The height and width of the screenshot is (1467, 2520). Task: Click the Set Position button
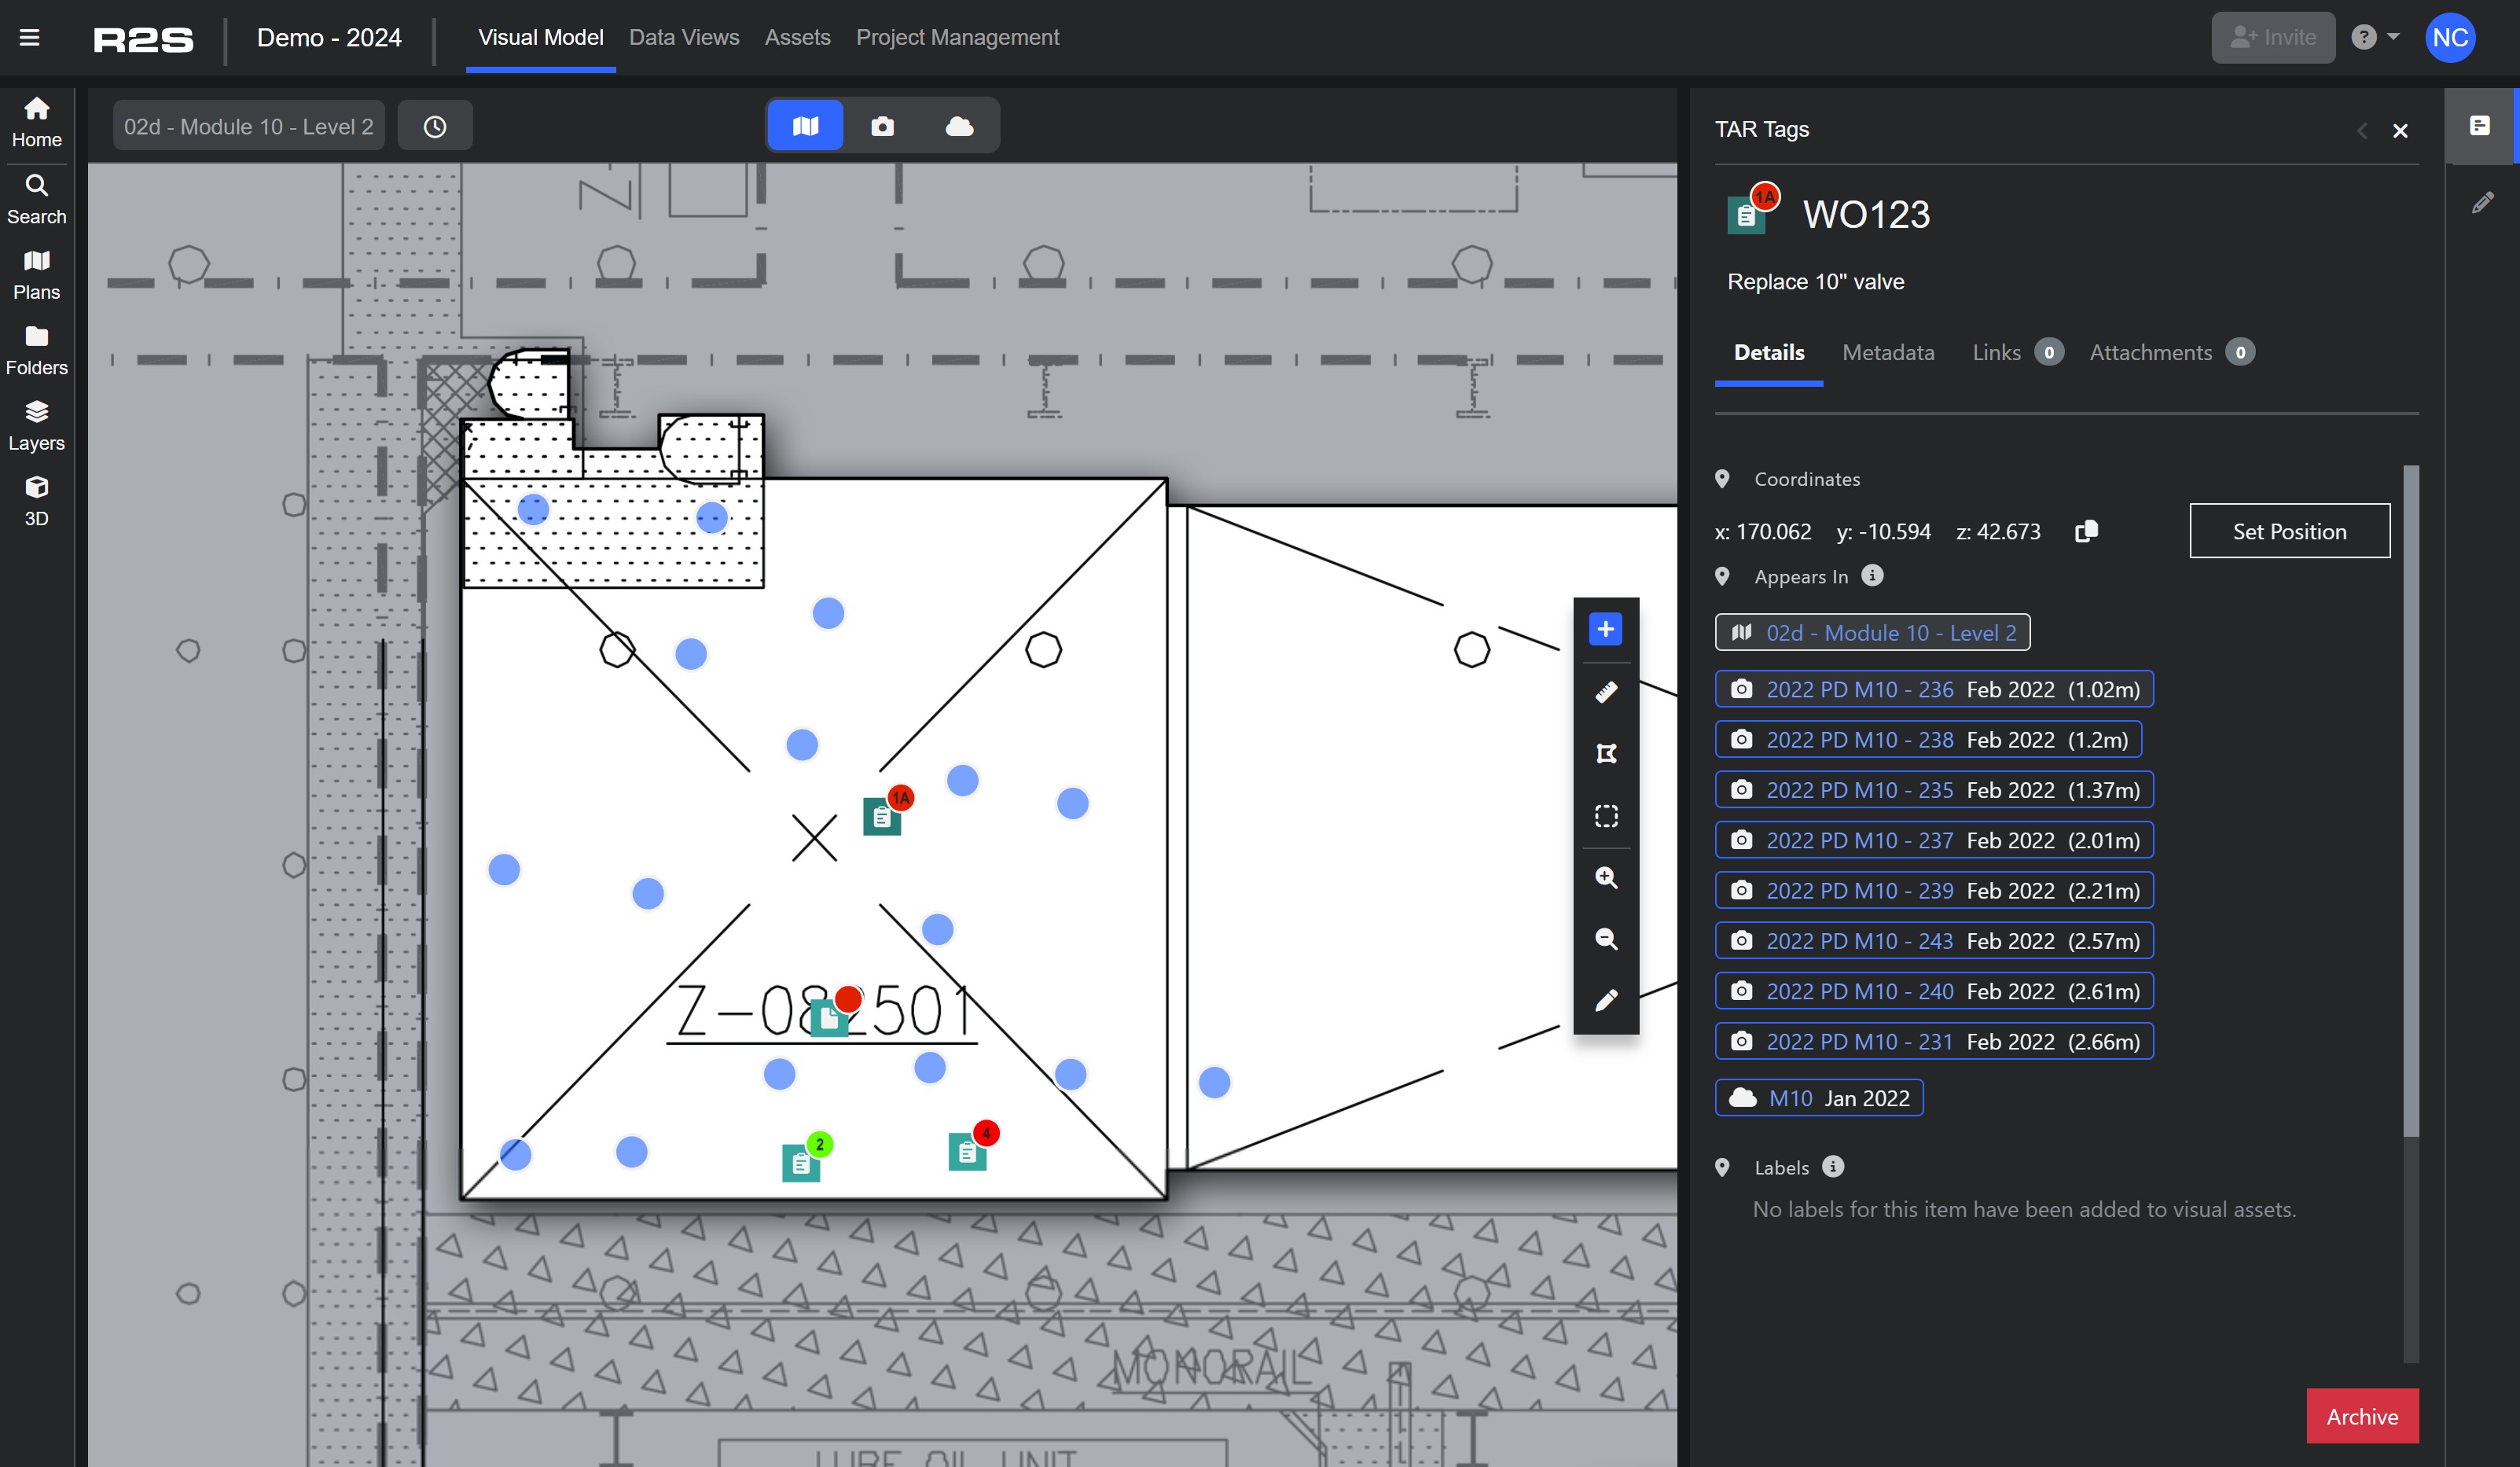(2288, 531)
